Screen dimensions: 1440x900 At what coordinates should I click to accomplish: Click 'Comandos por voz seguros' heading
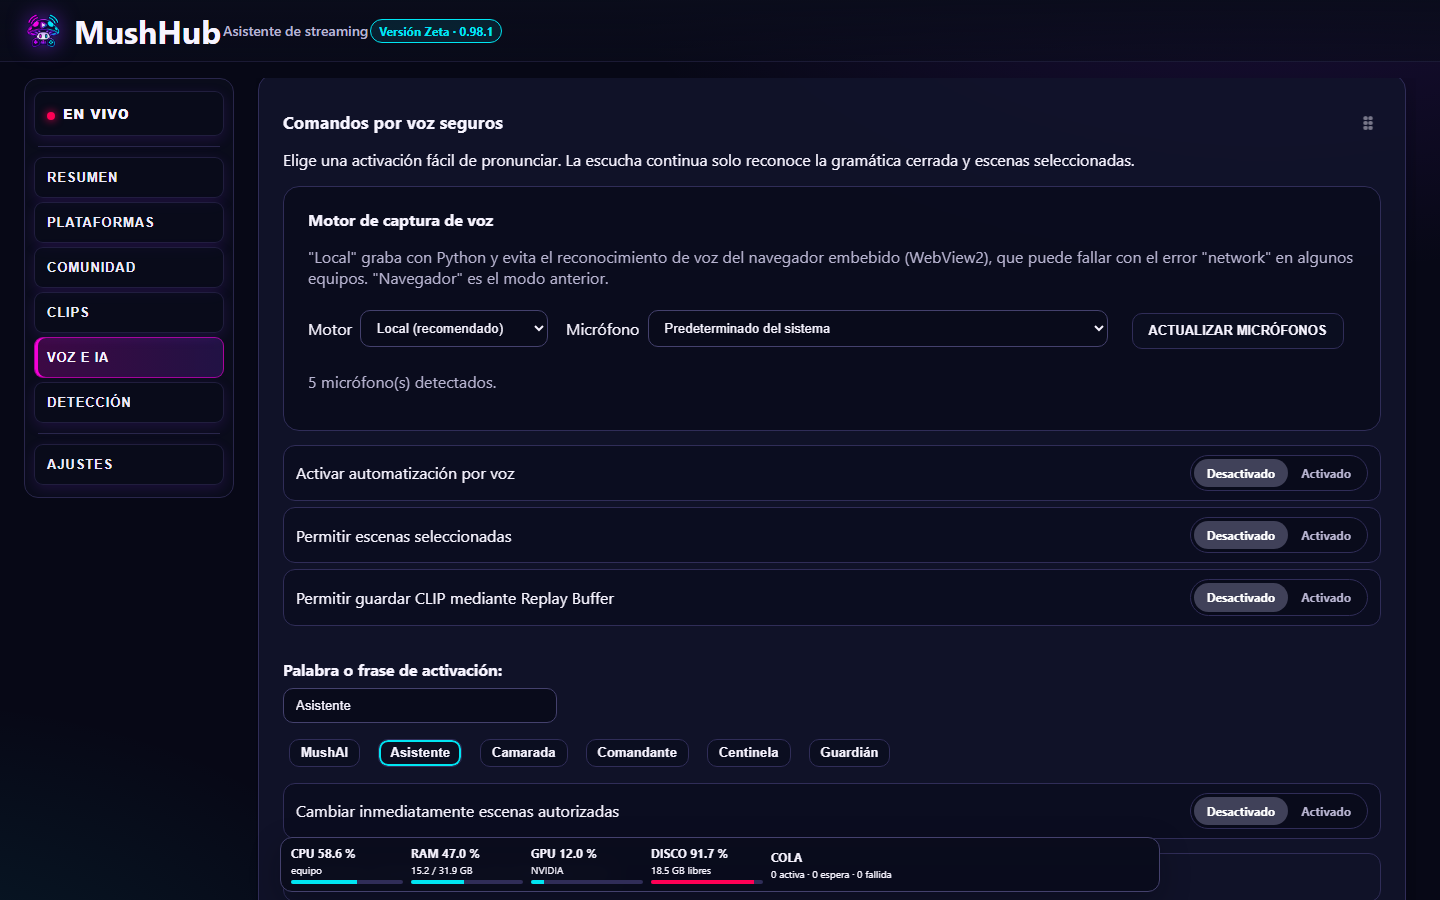coord(393,123)
